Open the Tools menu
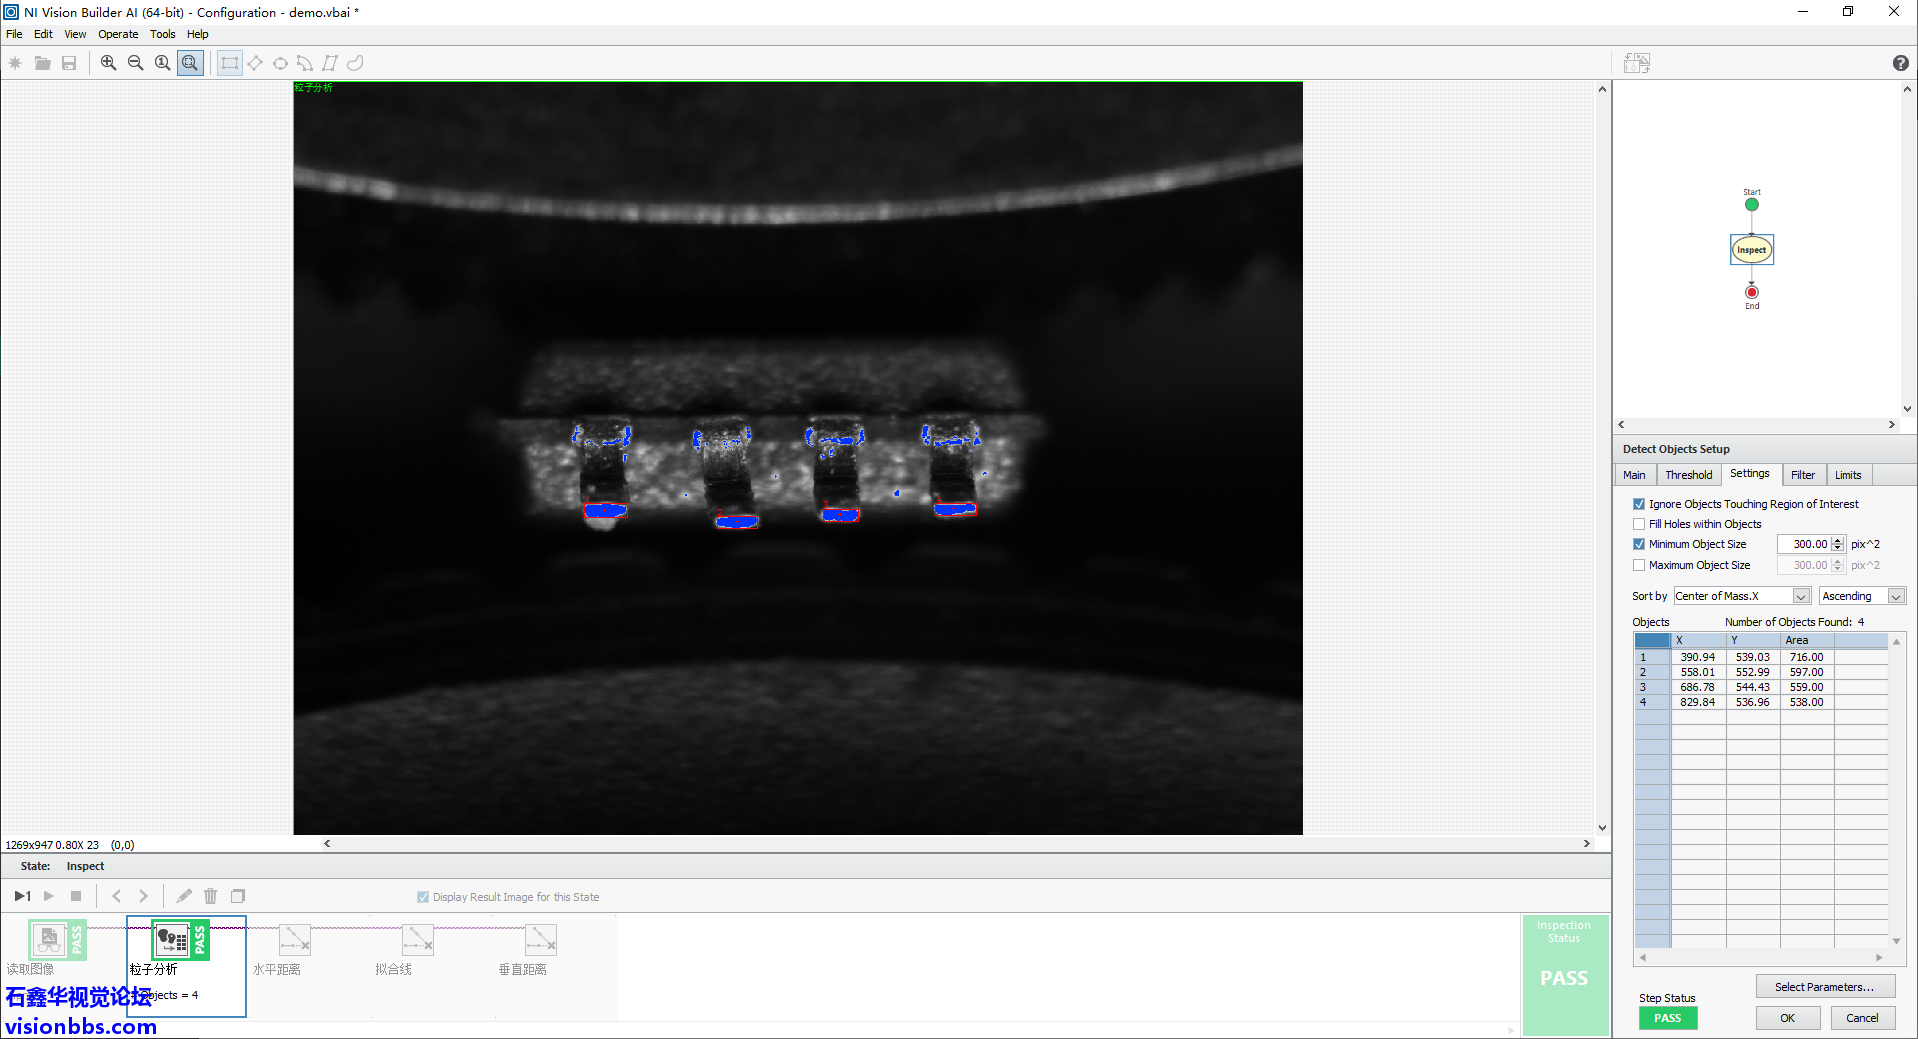 pyautogui.click(x=162, y=33)
